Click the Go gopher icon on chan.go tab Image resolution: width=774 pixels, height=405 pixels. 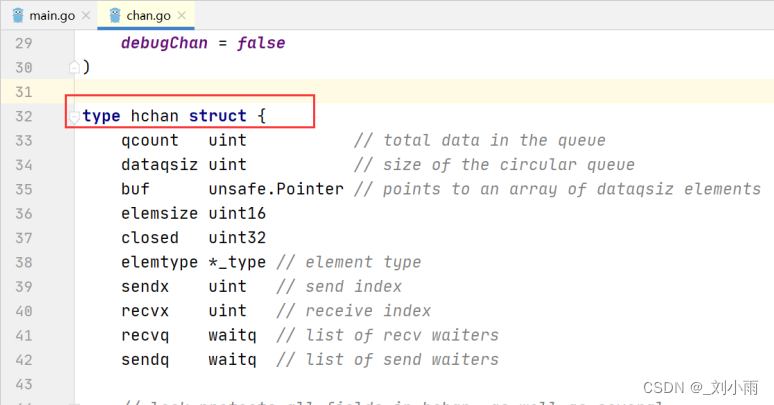(x=111, y=15)
